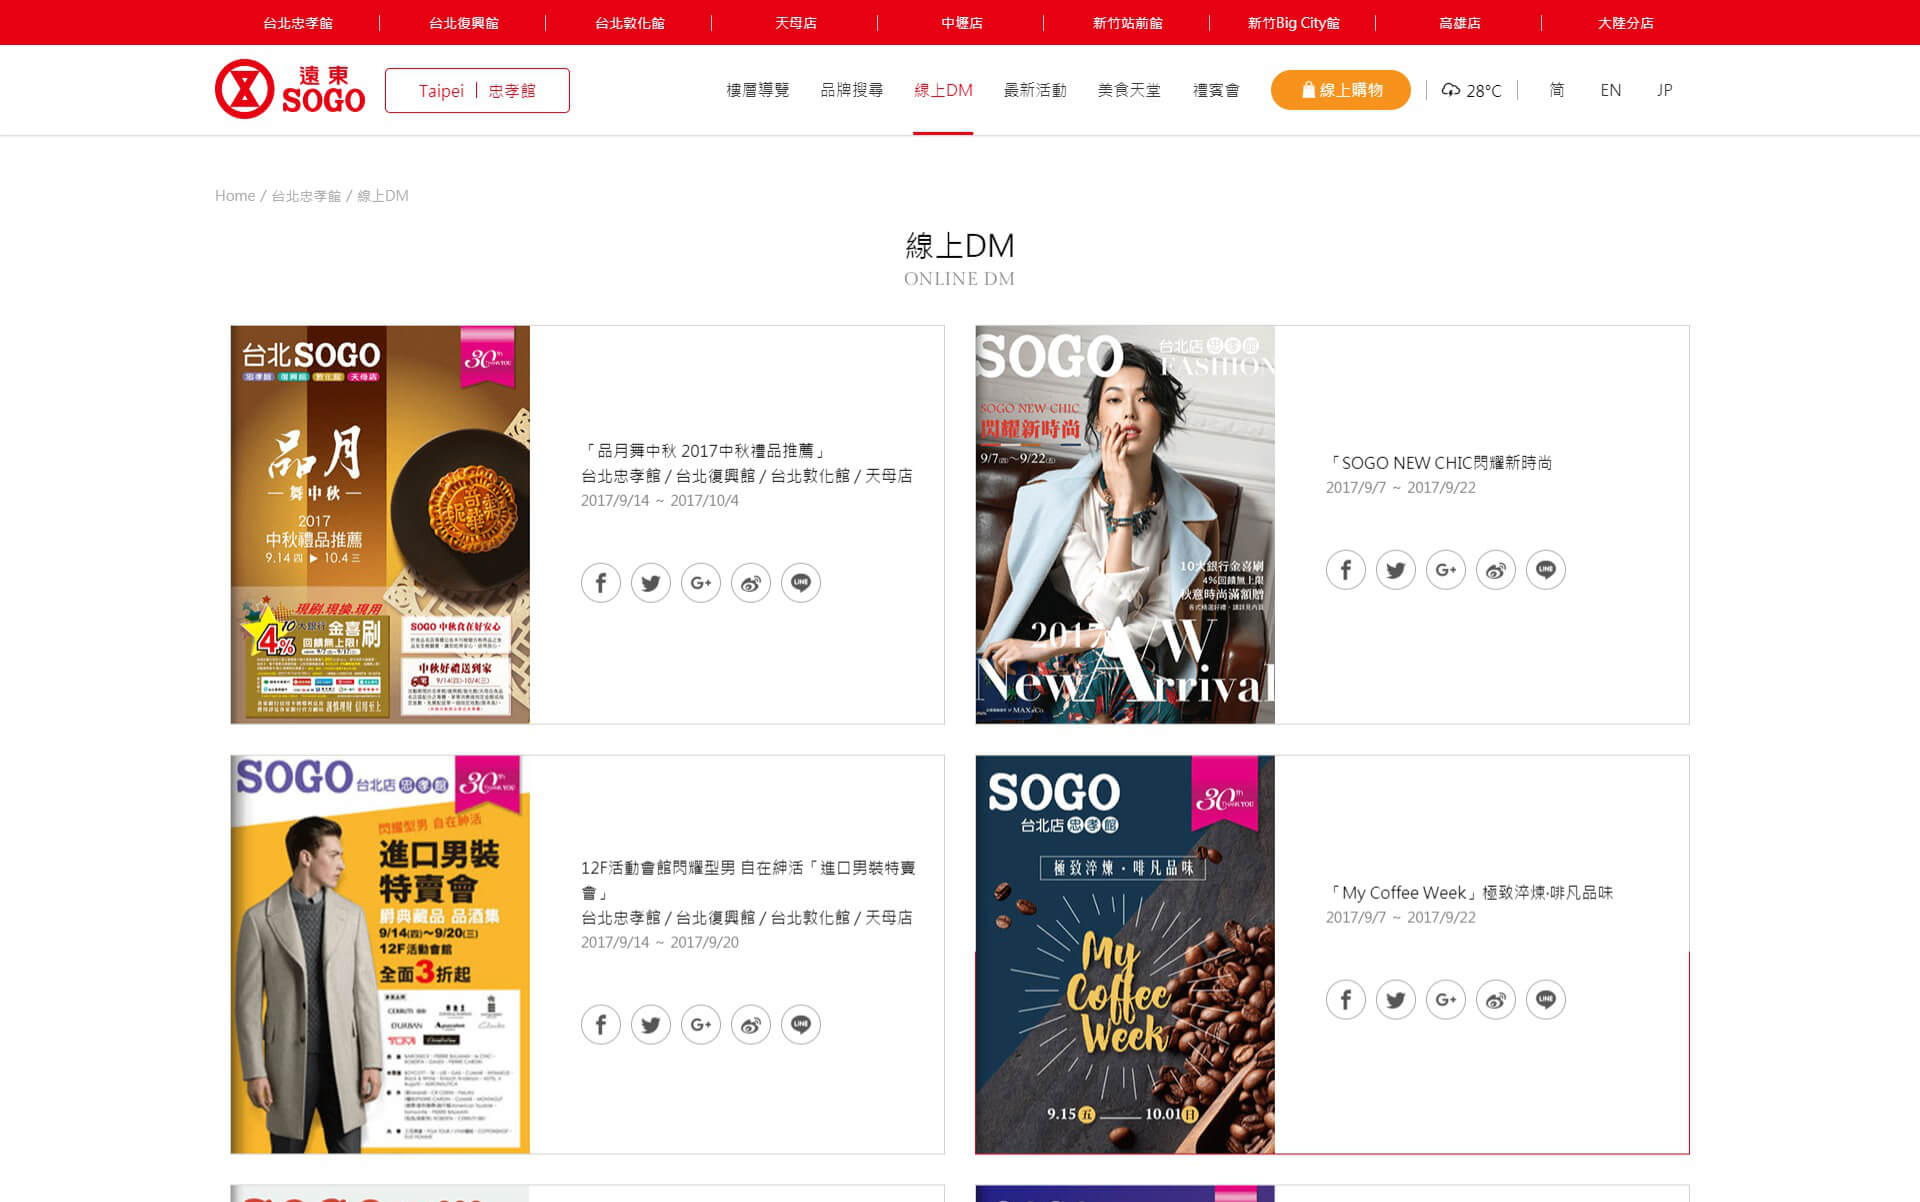The height and width of the screenshot is (1202, 1920).
Task: Go to 大陸分店 in top bar
Action: pyautogui.click(x=1626, y=23)
